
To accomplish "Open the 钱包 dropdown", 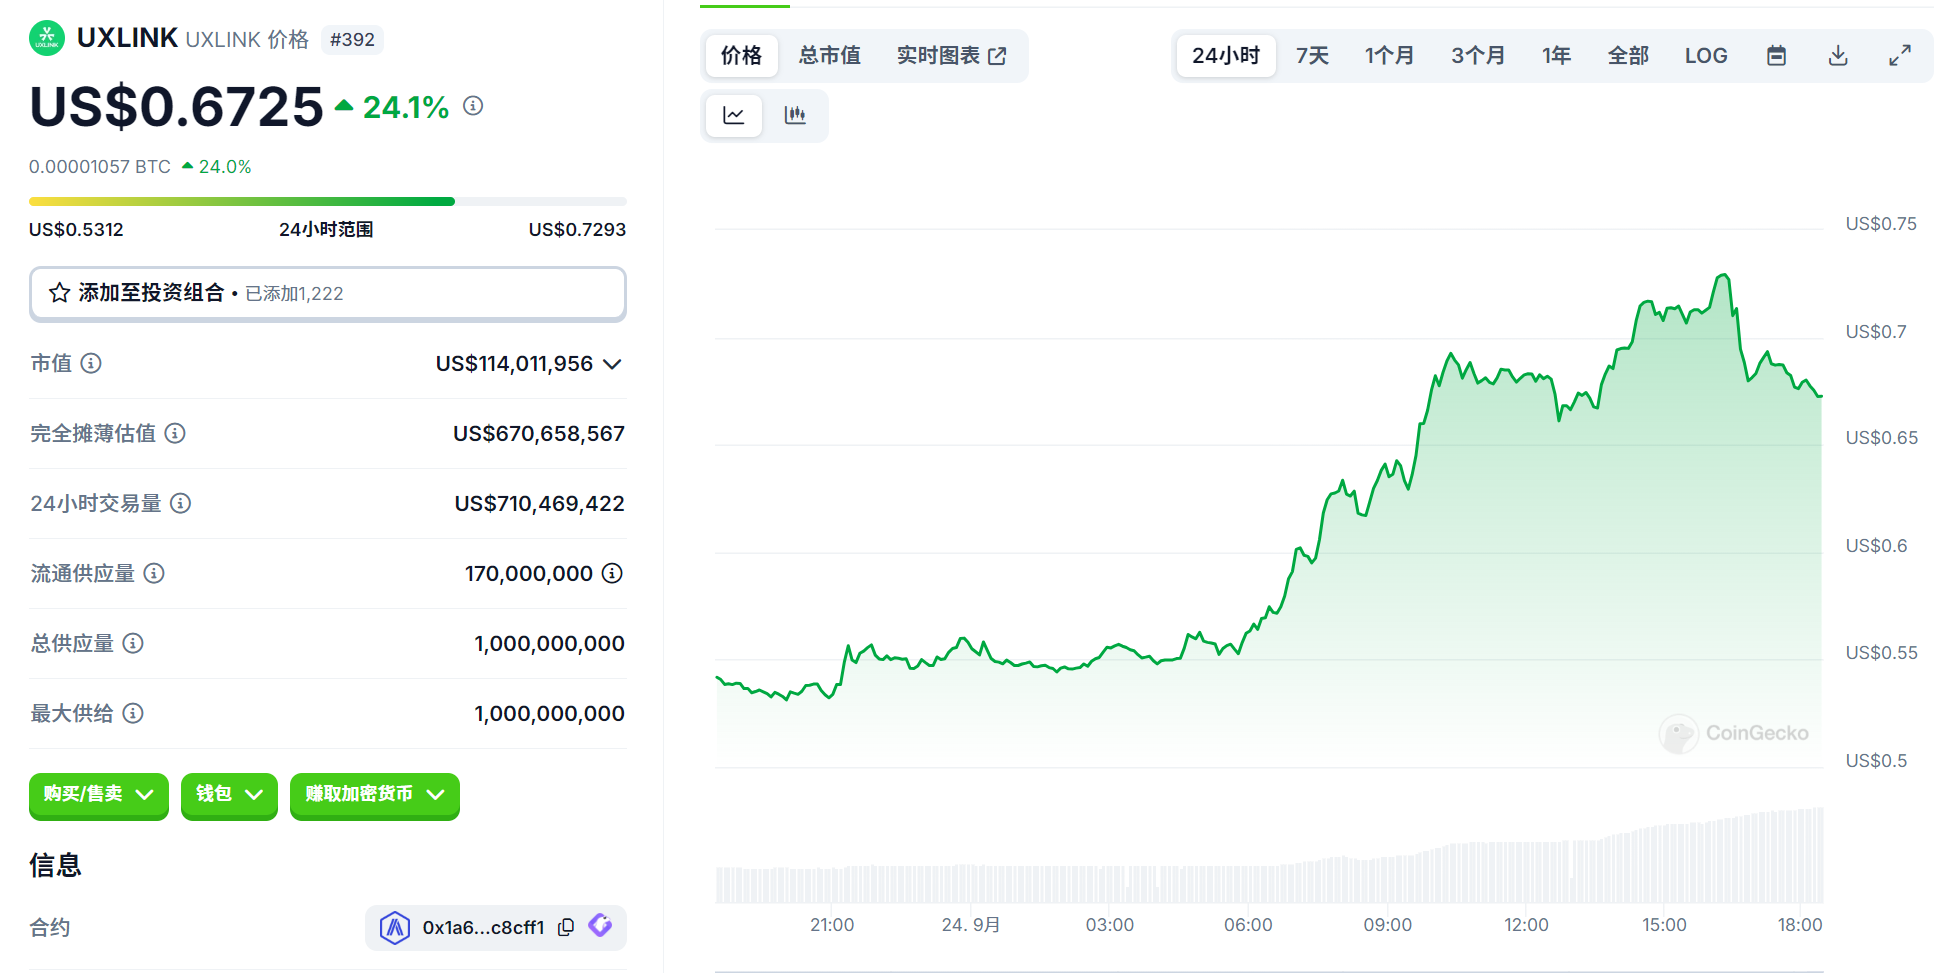I will tap(229, 795).
